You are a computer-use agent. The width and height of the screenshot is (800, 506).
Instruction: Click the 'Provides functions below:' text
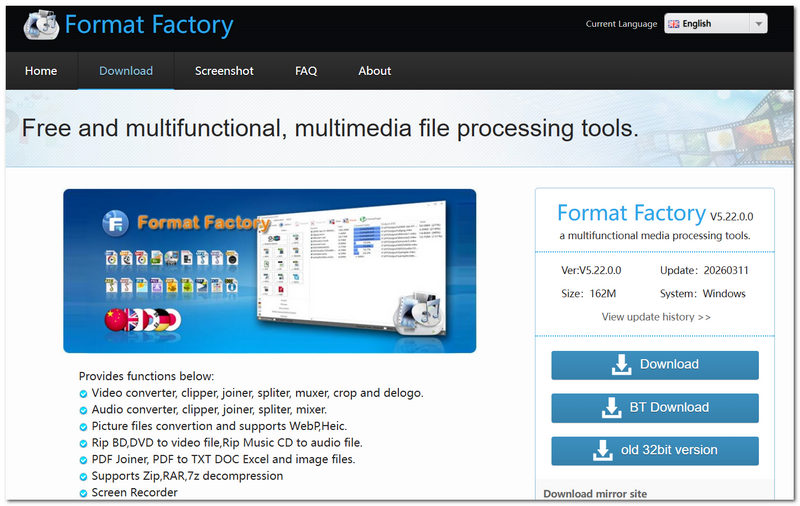[x=146, y=376]
